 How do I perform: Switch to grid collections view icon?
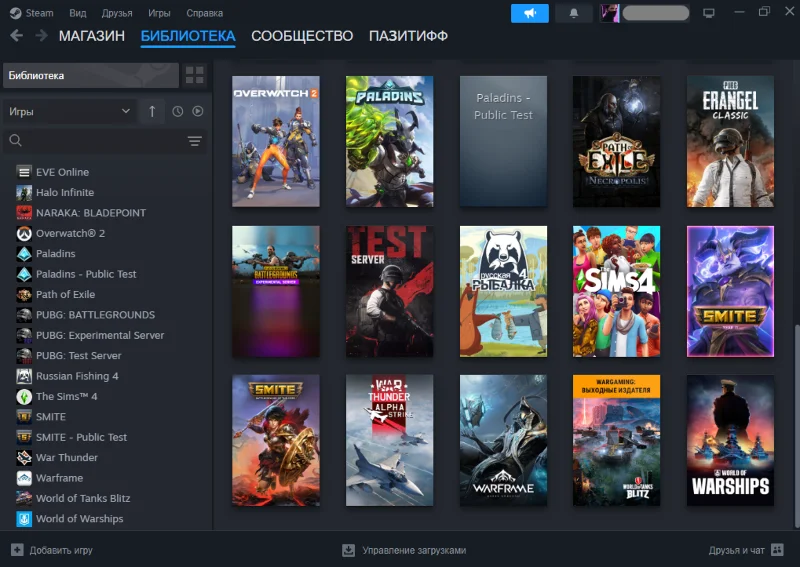[194, 75]
